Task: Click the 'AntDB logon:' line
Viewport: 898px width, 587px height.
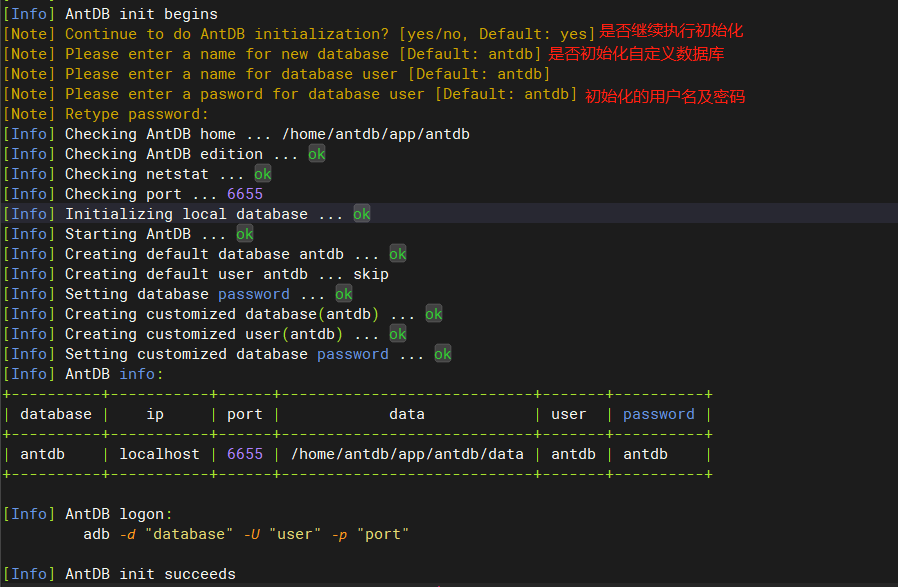Action: click(88, 514)
